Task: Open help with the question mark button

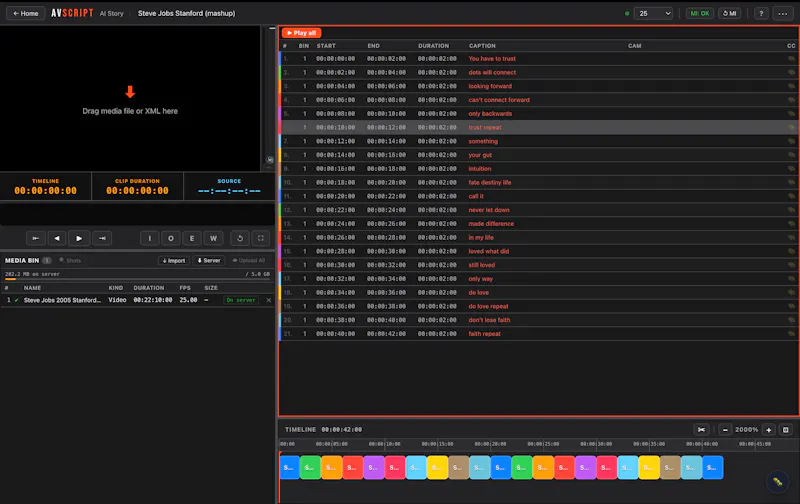Action: click(x=761, y=14)
